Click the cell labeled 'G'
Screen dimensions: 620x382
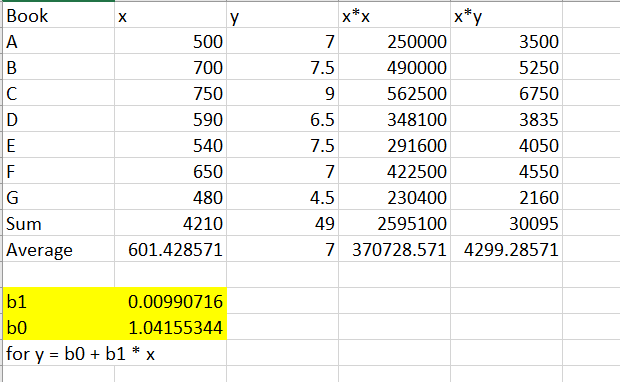coord(59,197)
